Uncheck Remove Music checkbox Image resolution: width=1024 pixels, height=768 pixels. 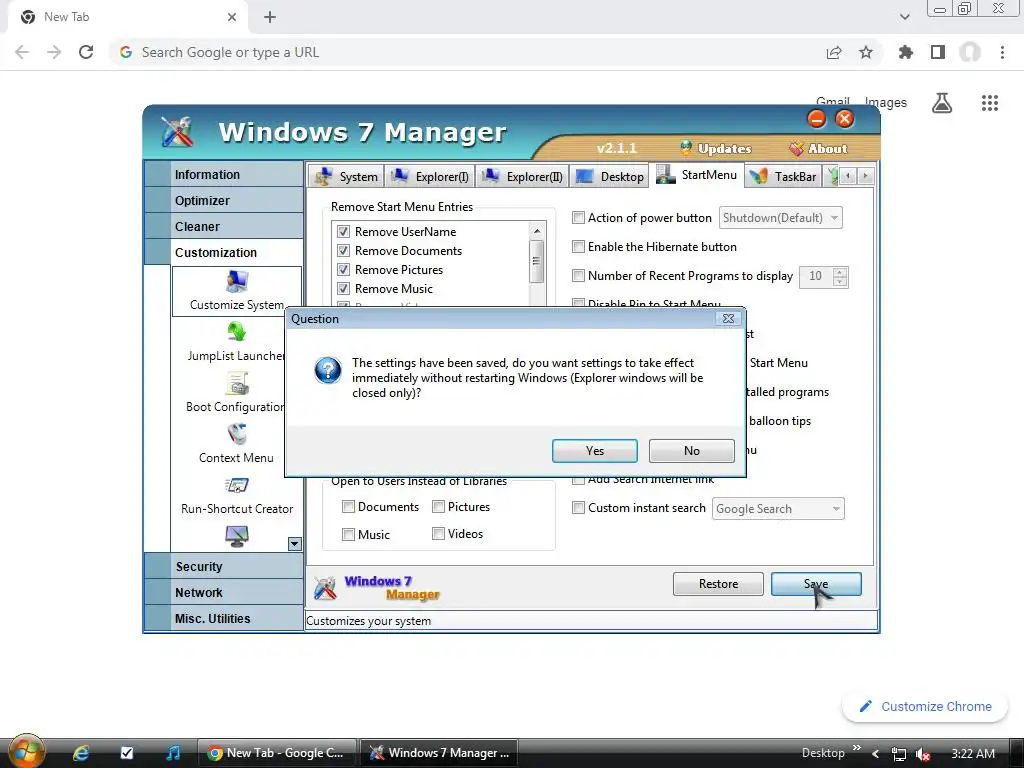click(344, 289)
